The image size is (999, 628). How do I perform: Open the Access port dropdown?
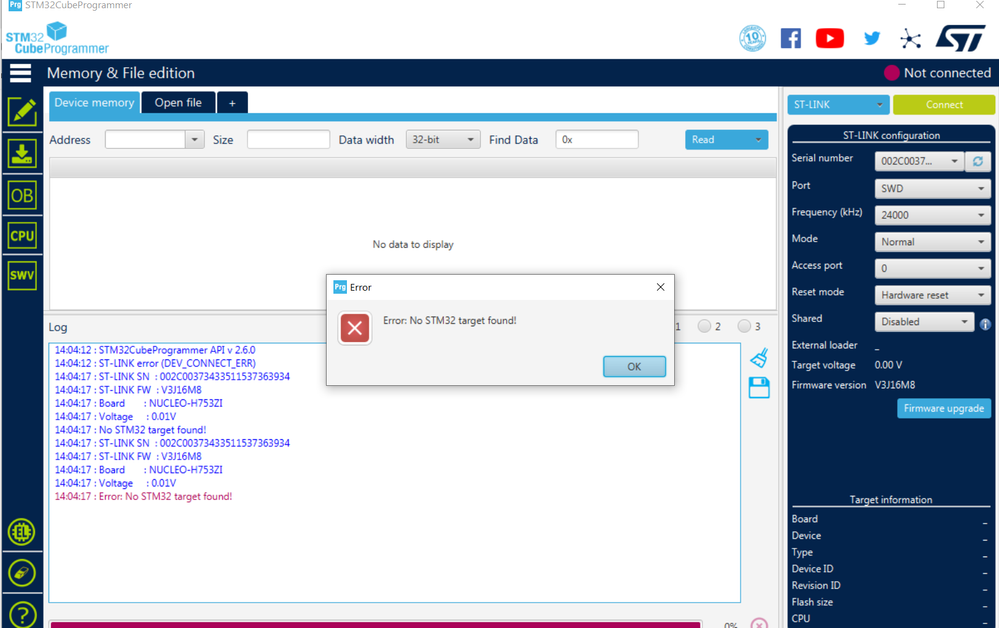[933, 268]
